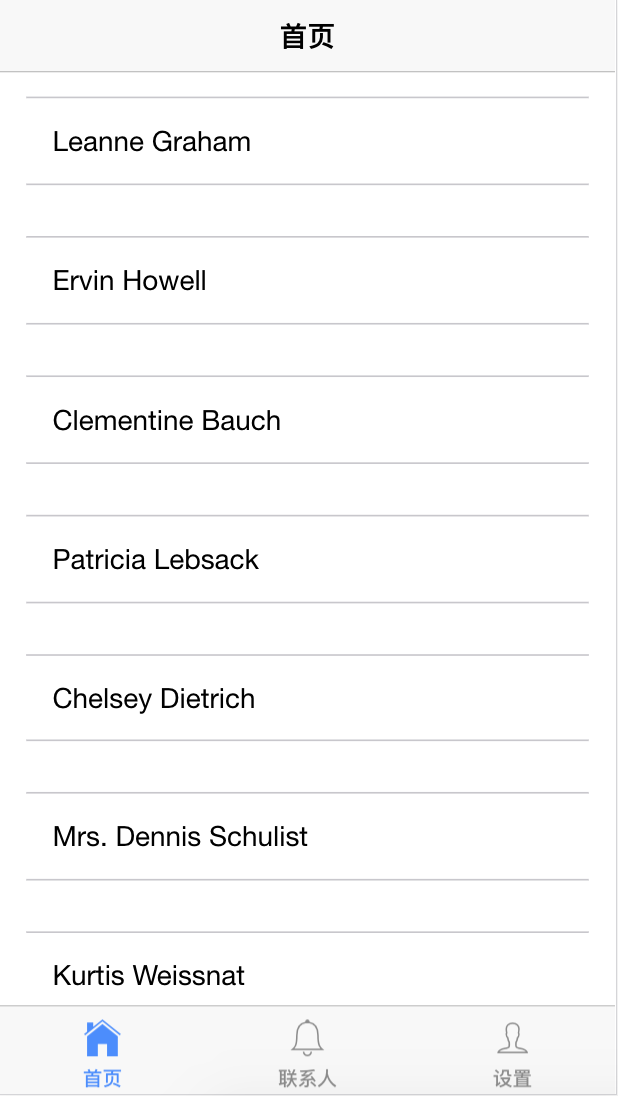Image resolution: width=618 pixels, height=1096 pixels.
Task: Open Chelsey Dietrich's row
Action: [154, 699]
